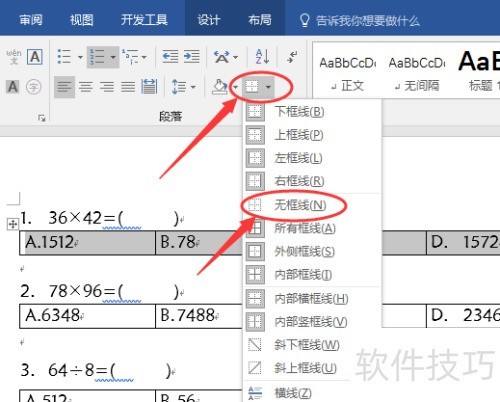Click the Increase Indent icon
500x402 pixels.
pyautogui.click(x=192, y=57)
